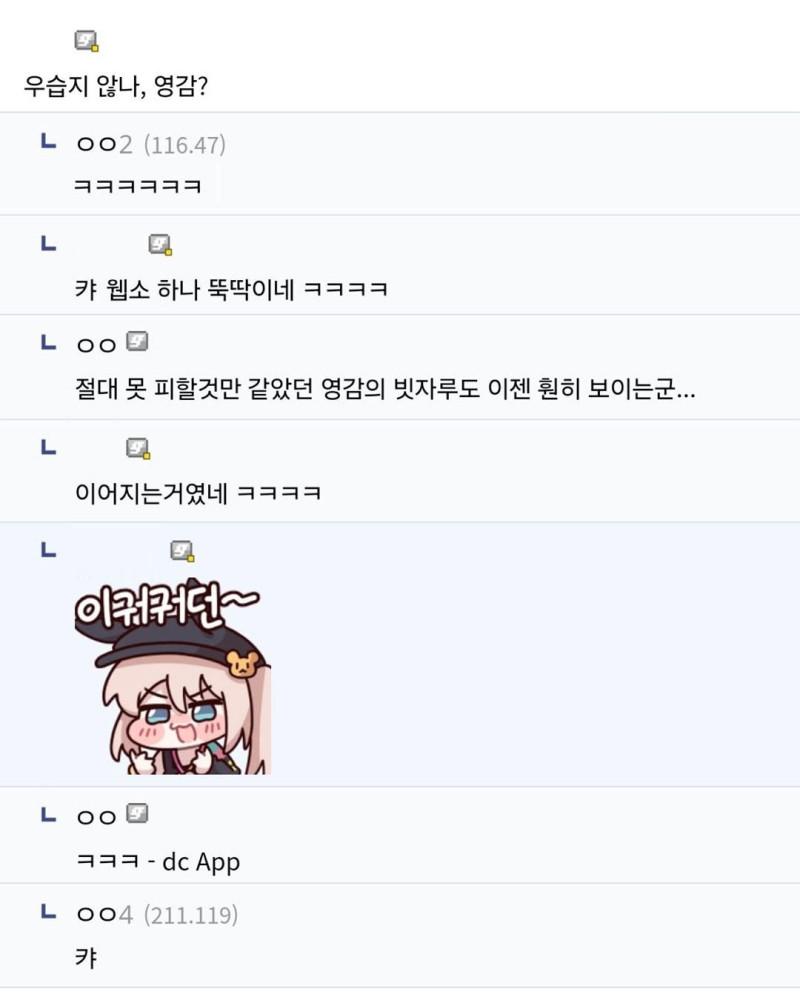This screenshot has width=800, height=1000.
Task: Click the 'ㅋㅋㅋㅋㅋㅋ' reply by ㅇㅇ2
Action: pyautogui.click(x=138, y=186)
